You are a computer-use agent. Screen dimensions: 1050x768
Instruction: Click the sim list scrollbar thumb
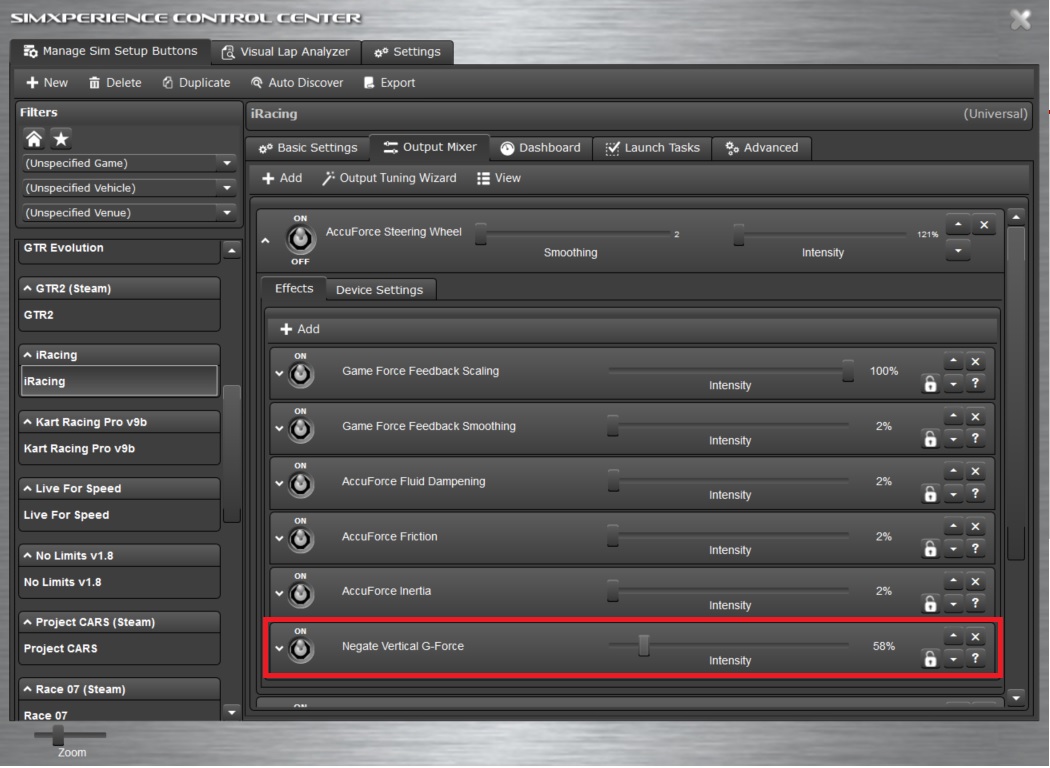pos(232,453)
